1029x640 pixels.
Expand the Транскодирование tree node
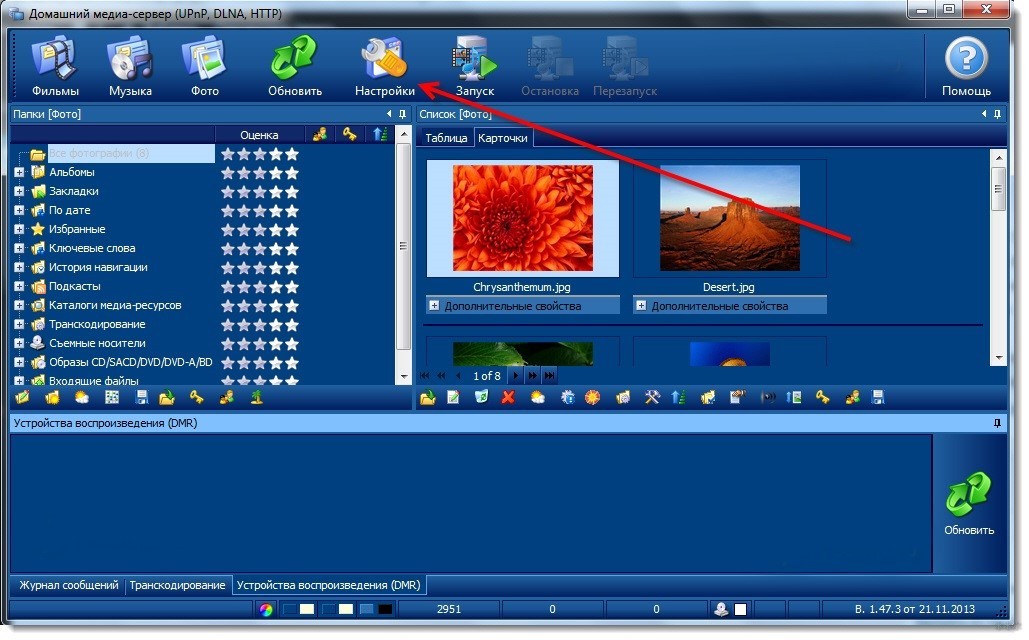(x=19, y=324)
